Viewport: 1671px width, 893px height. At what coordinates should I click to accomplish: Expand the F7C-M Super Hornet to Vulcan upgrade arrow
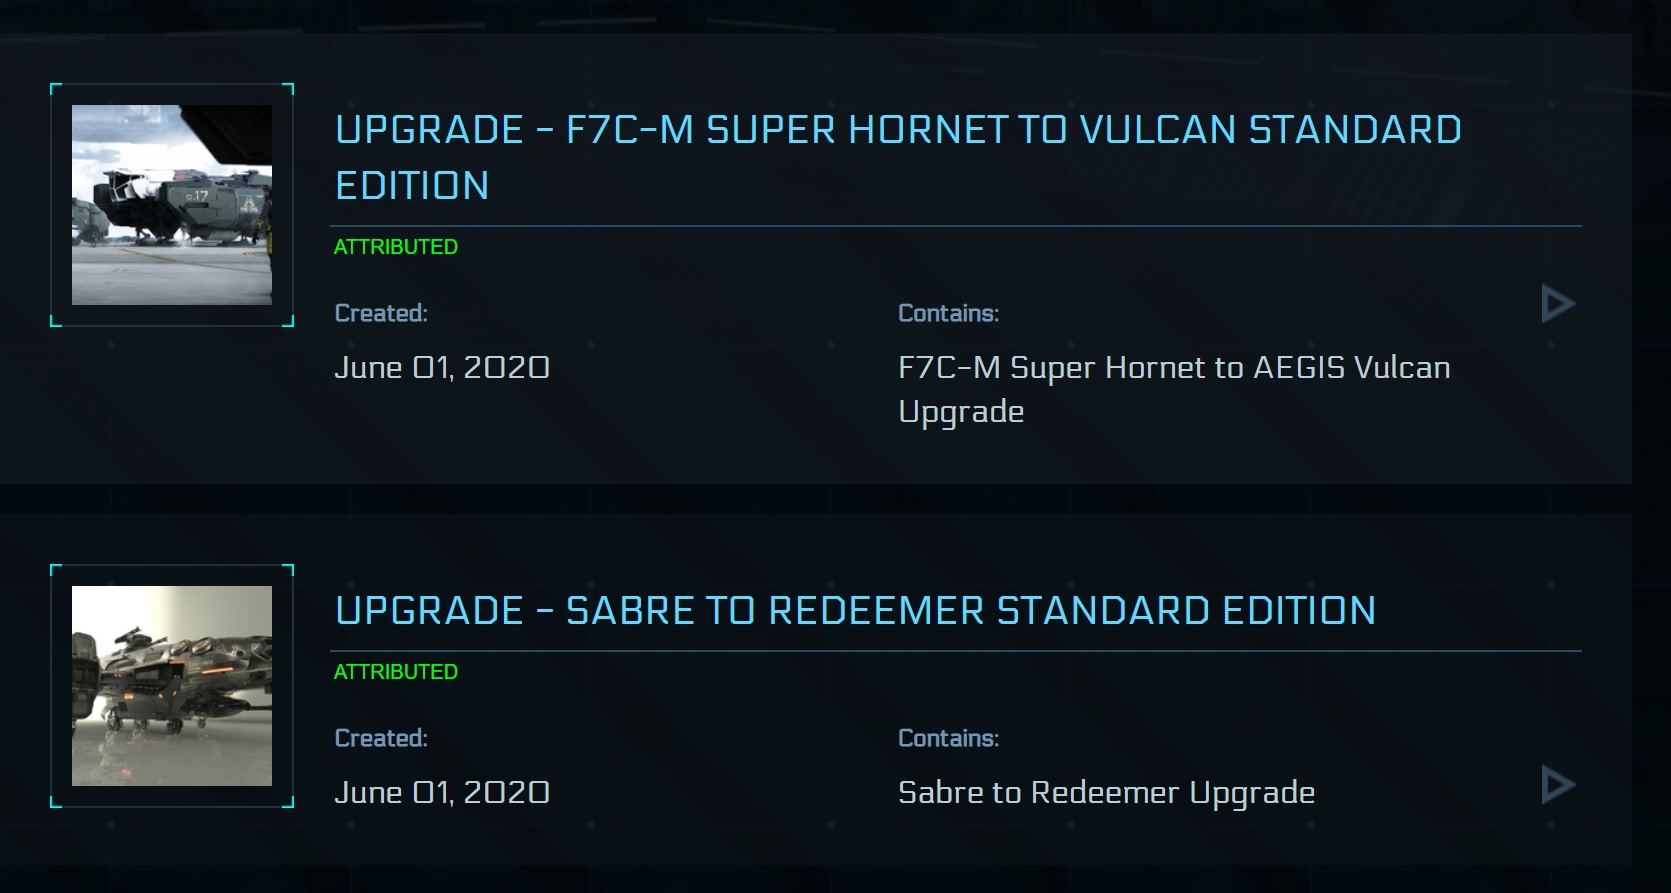click(x=1558, y=304)
